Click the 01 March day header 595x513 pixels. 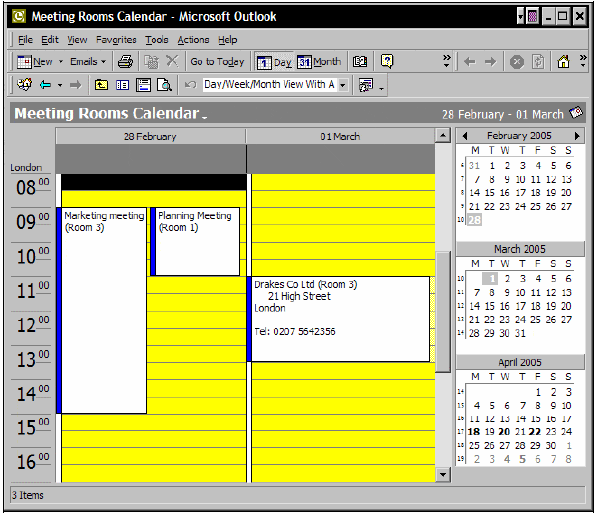click(x=340, y=136)
